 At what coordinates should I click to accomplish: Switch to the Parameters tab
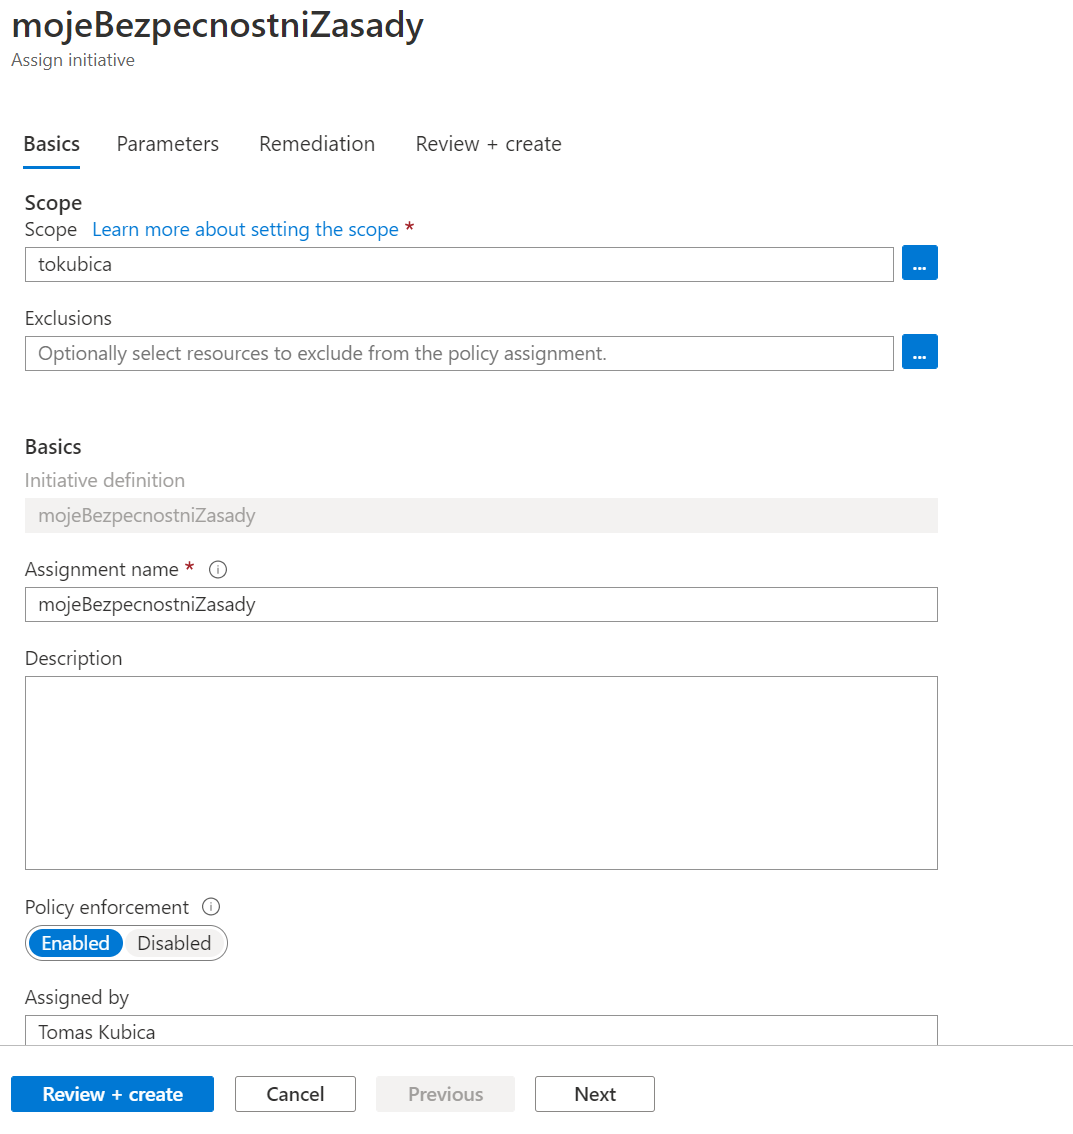[x=168, y=144]
